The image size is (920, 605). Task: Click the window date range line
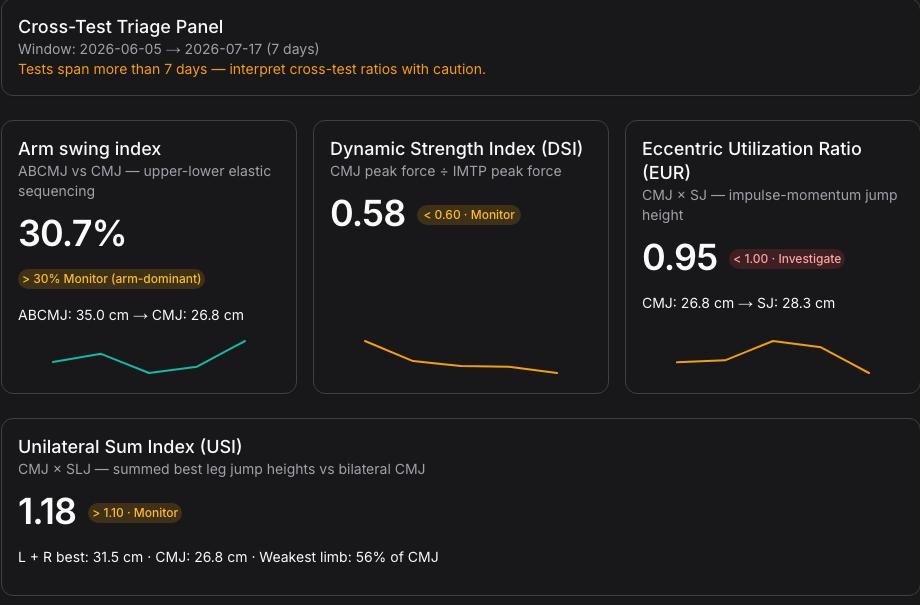coord(168,49)
